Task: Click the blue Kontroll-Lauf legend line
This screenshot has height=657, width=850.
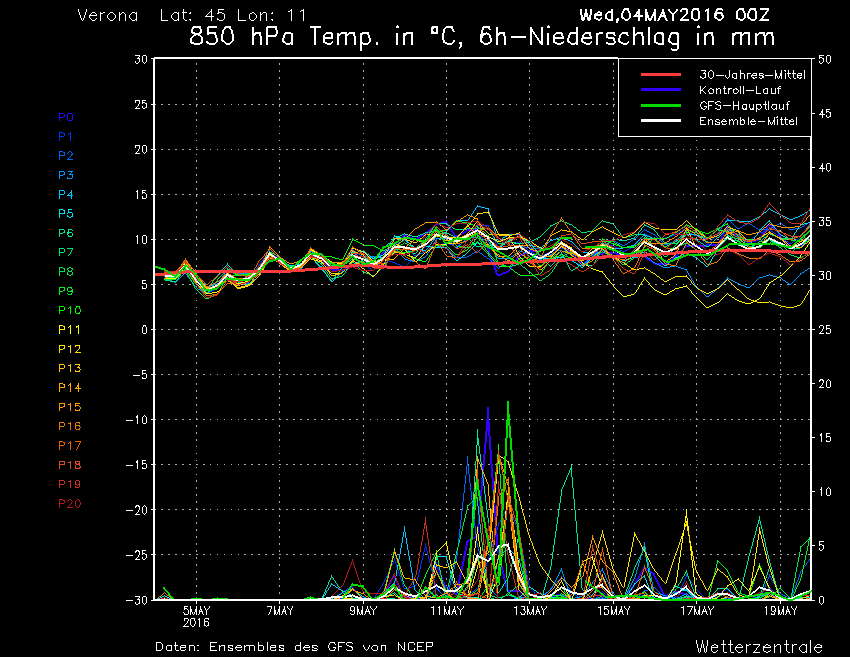Action: point(661,89)
